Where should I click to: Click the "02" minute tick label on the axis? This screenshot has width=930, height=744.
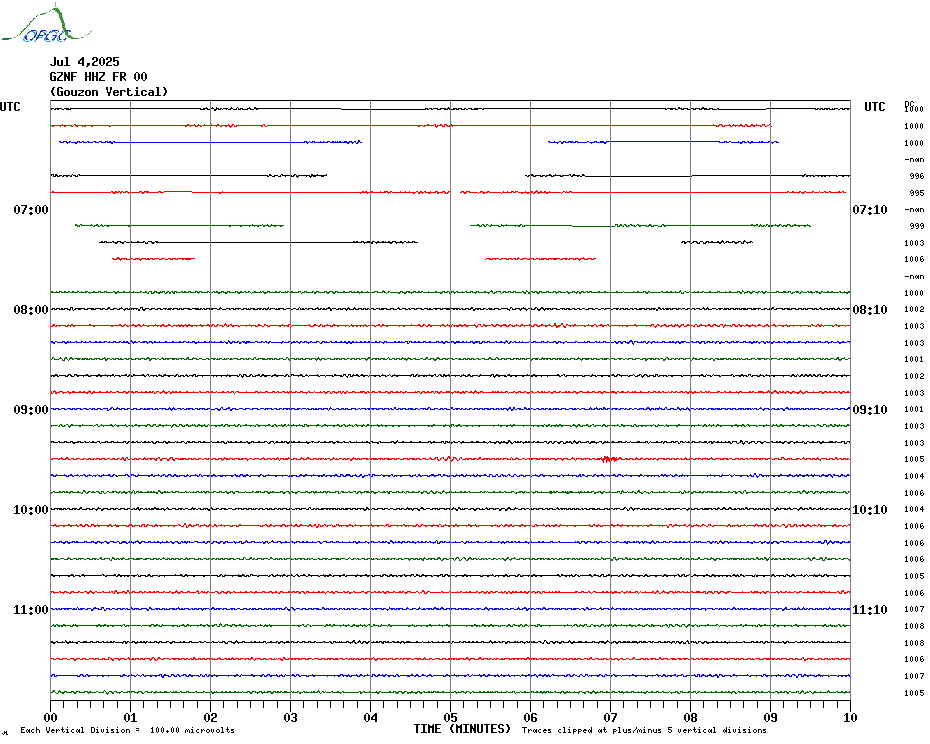211,717
